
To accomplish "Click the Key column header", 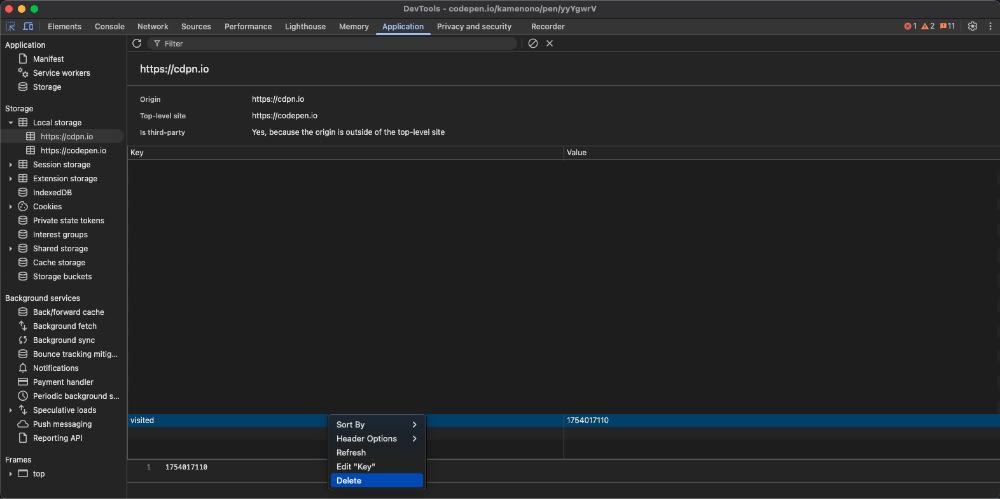I will point(345,153).
